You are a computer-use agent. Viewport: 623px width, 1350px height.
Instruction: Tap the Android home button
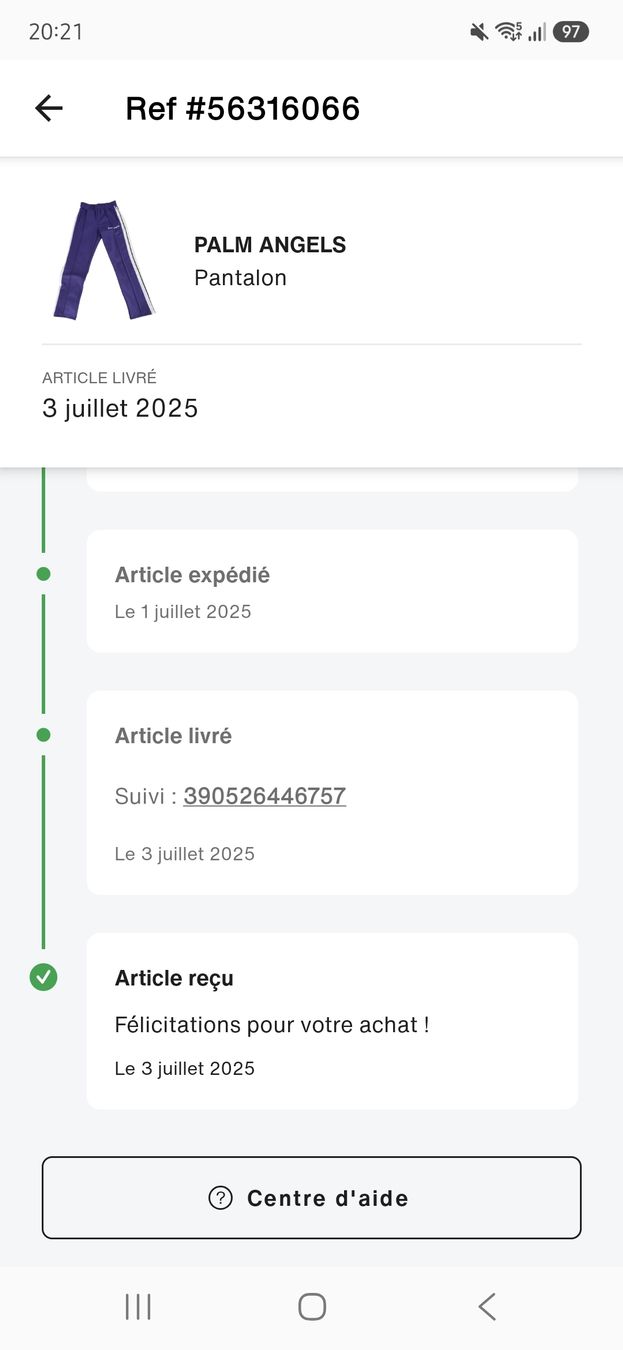tap(312, 1306)
